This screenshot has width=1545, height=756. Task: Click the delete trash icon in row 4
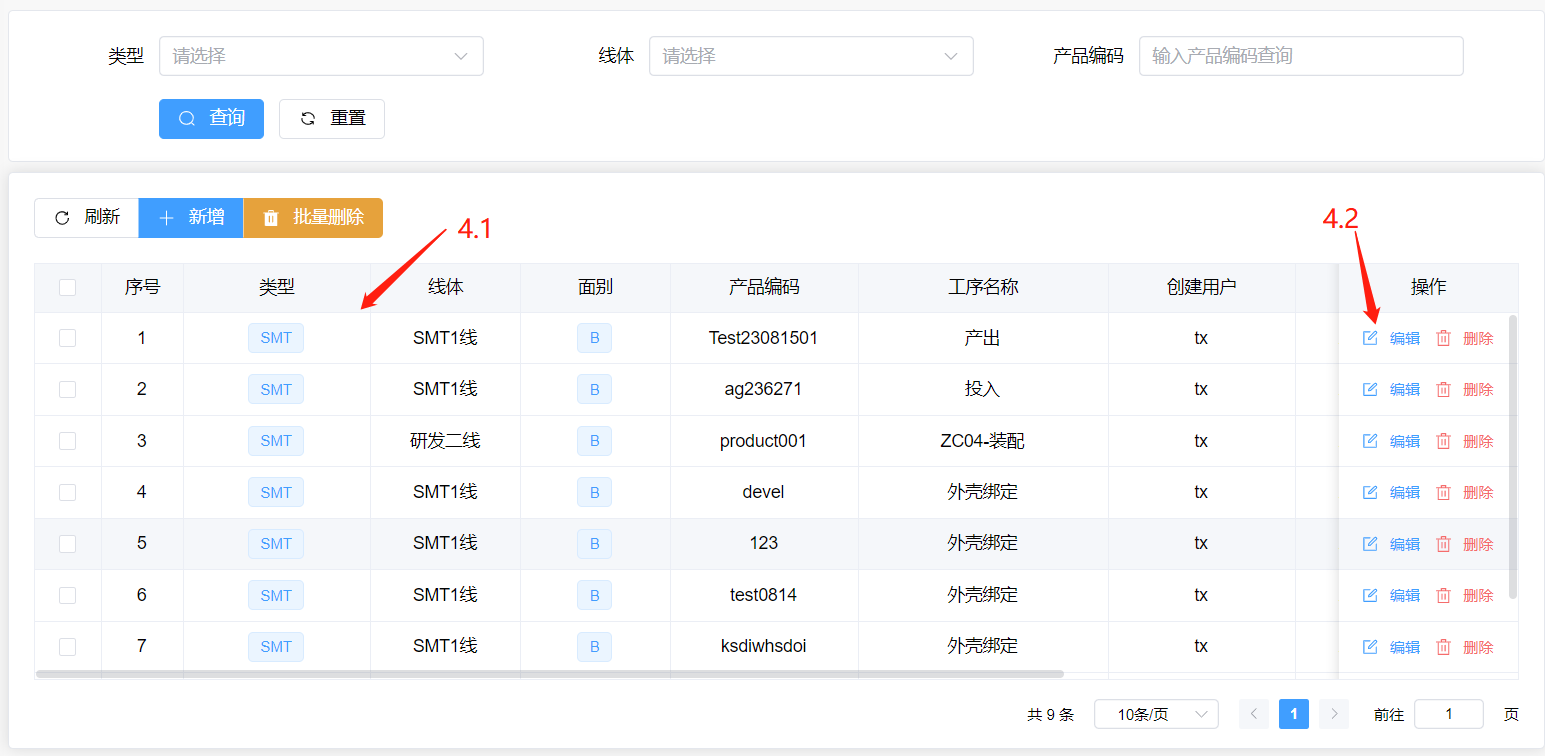[1443, 492]
